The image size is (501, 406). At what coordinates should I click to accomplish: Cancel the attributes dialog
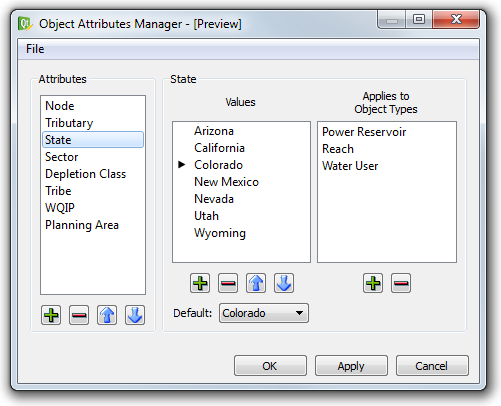(x=432, y=366)
